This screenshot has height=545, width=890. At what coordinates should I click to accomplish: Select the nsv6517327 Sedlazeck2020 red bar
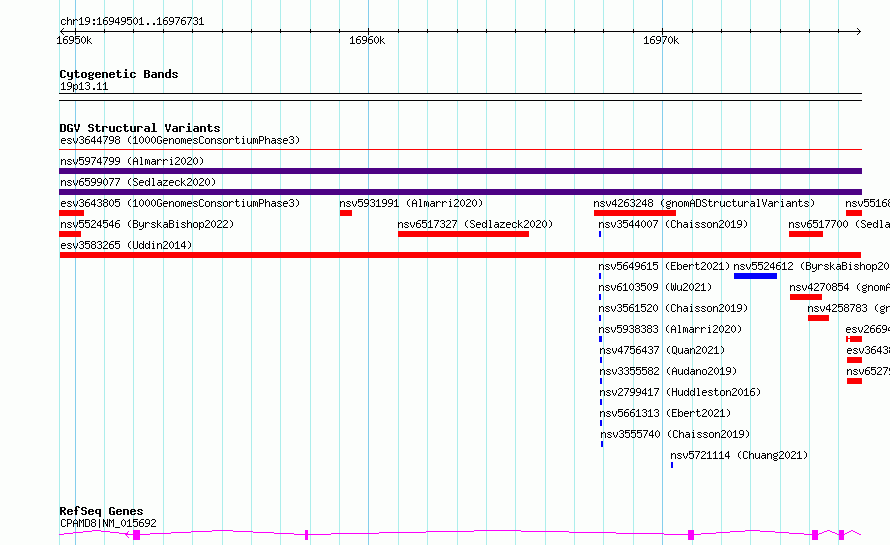[463, 234]
